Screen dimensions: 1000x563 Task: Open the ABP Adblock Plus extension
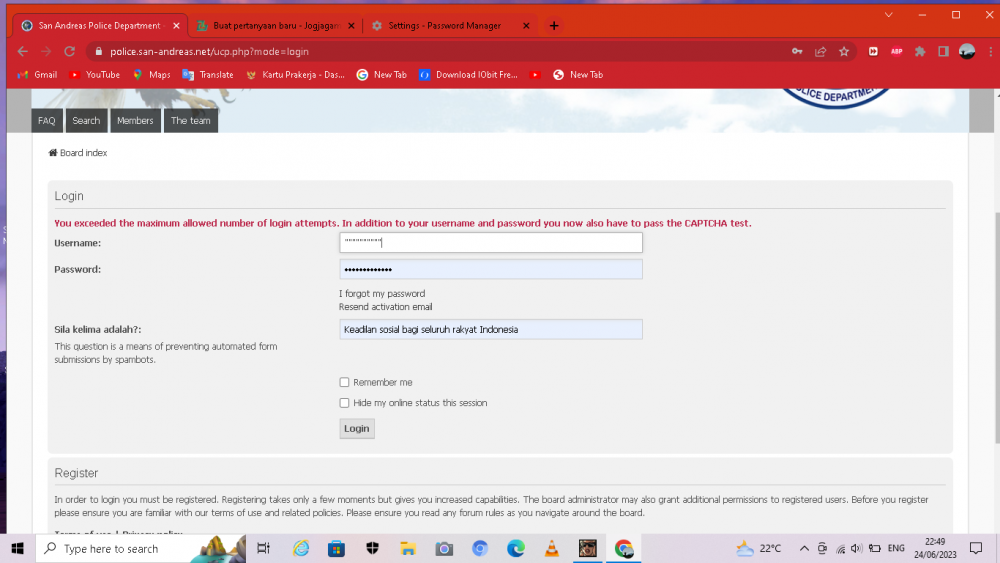pos(897,52)
